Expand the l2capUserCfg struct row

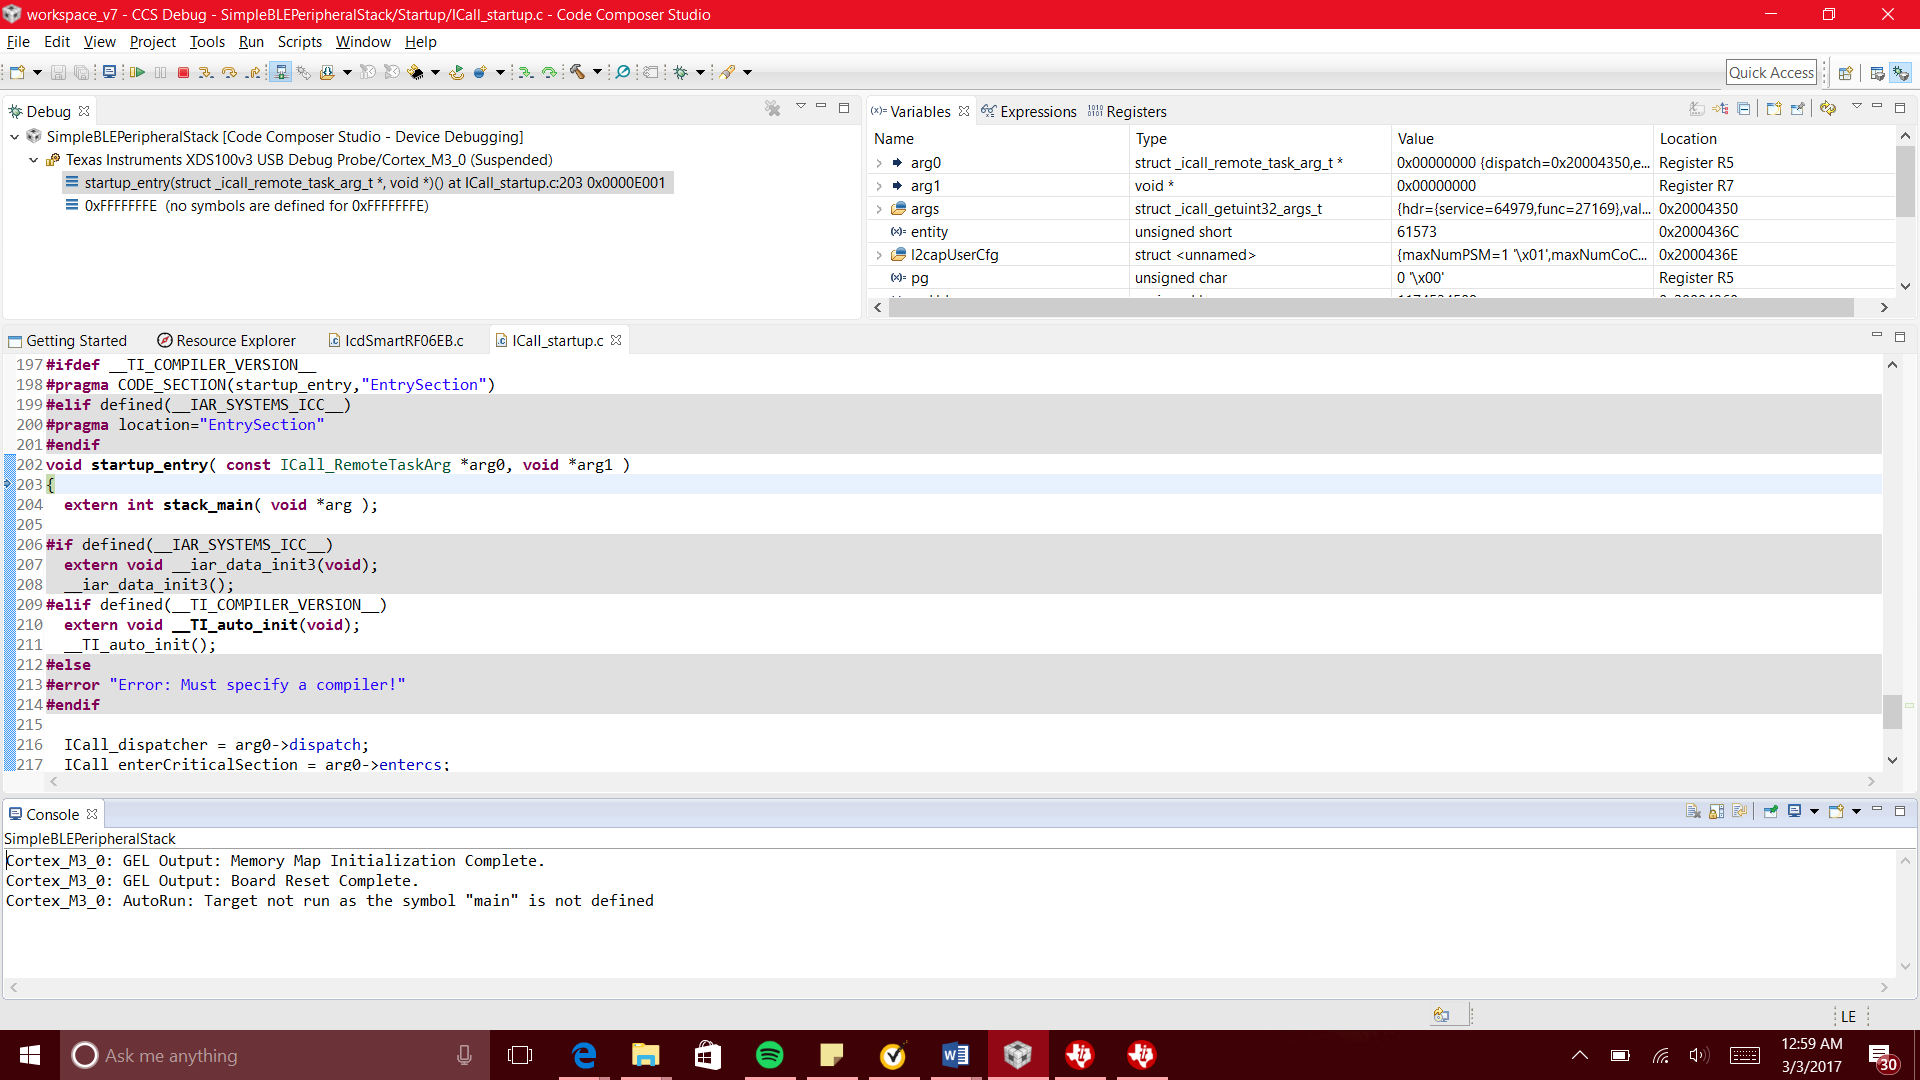coord(879,255)
